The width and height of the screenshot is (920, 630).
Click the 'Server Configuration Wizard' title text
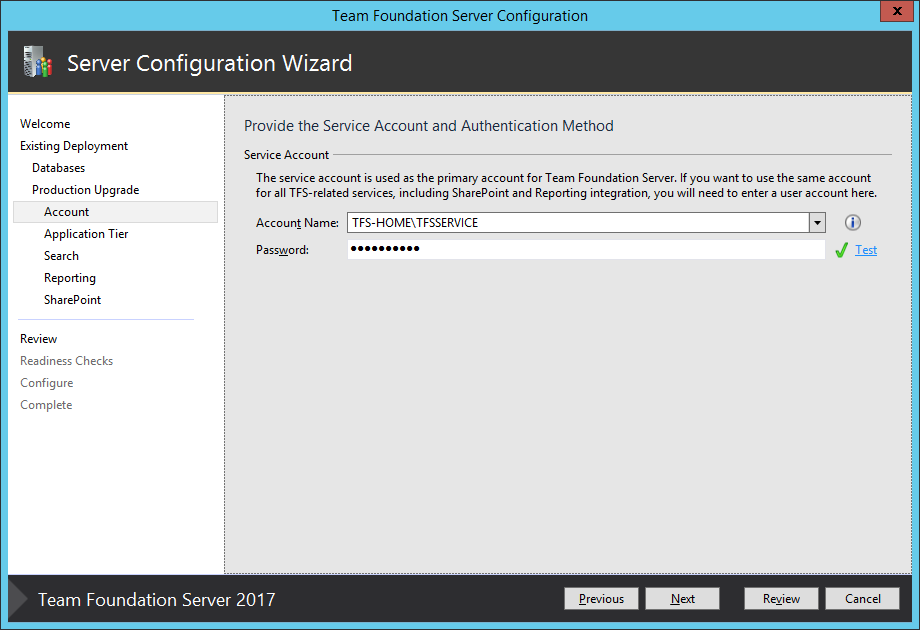[209, 63]
